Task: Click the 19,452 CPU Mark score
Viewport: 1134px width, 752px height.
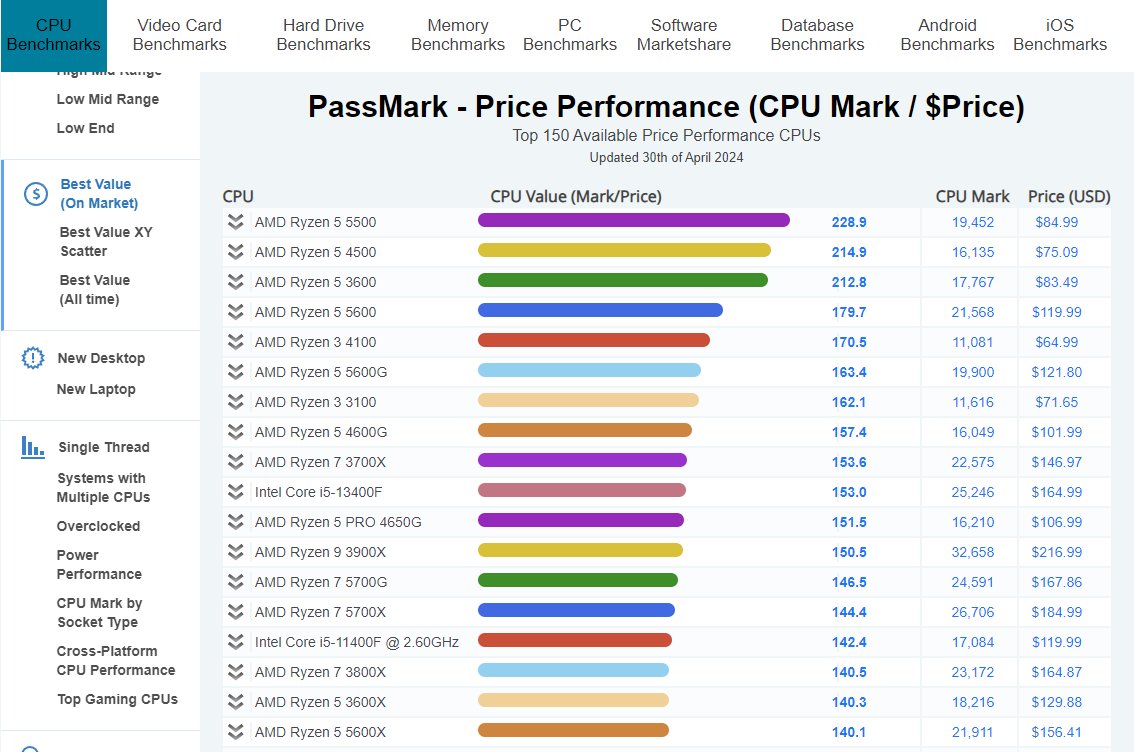Action: click(973, 222)
